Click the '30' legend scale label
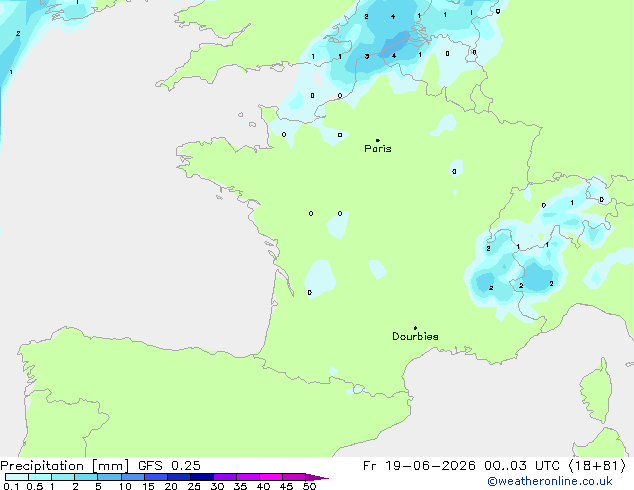The height and width of the screenshot is (490, 634). coord(217,486)
